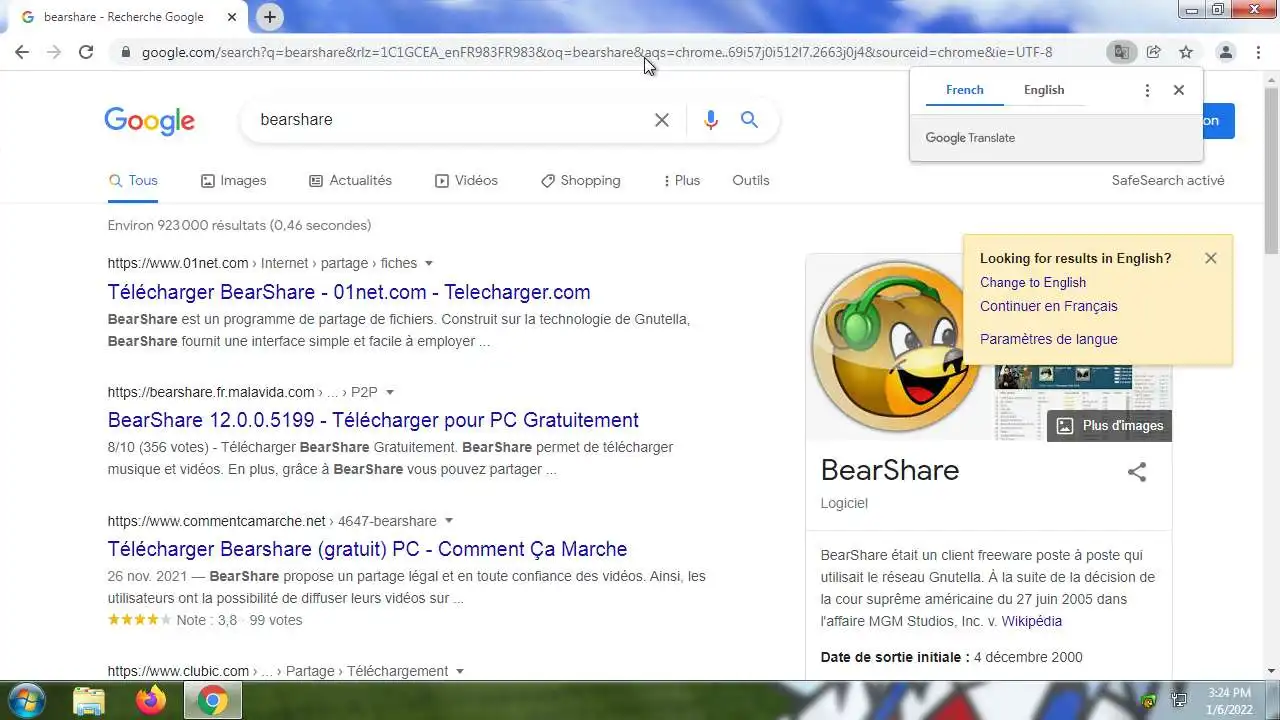
Task: Switch to the Images results tab
Action: (233, 181)
